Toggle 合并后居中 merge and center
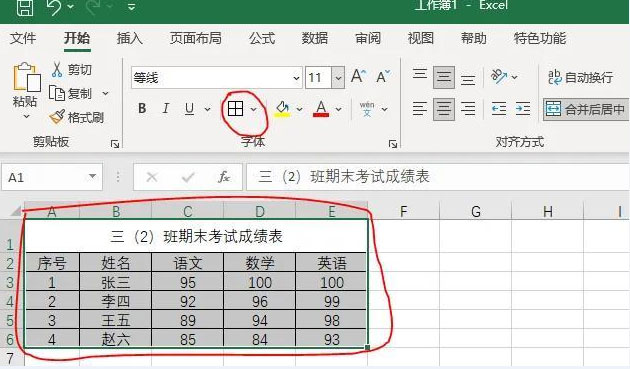The height and width of the screenshot is (369, 630). (x=585, y=109)
